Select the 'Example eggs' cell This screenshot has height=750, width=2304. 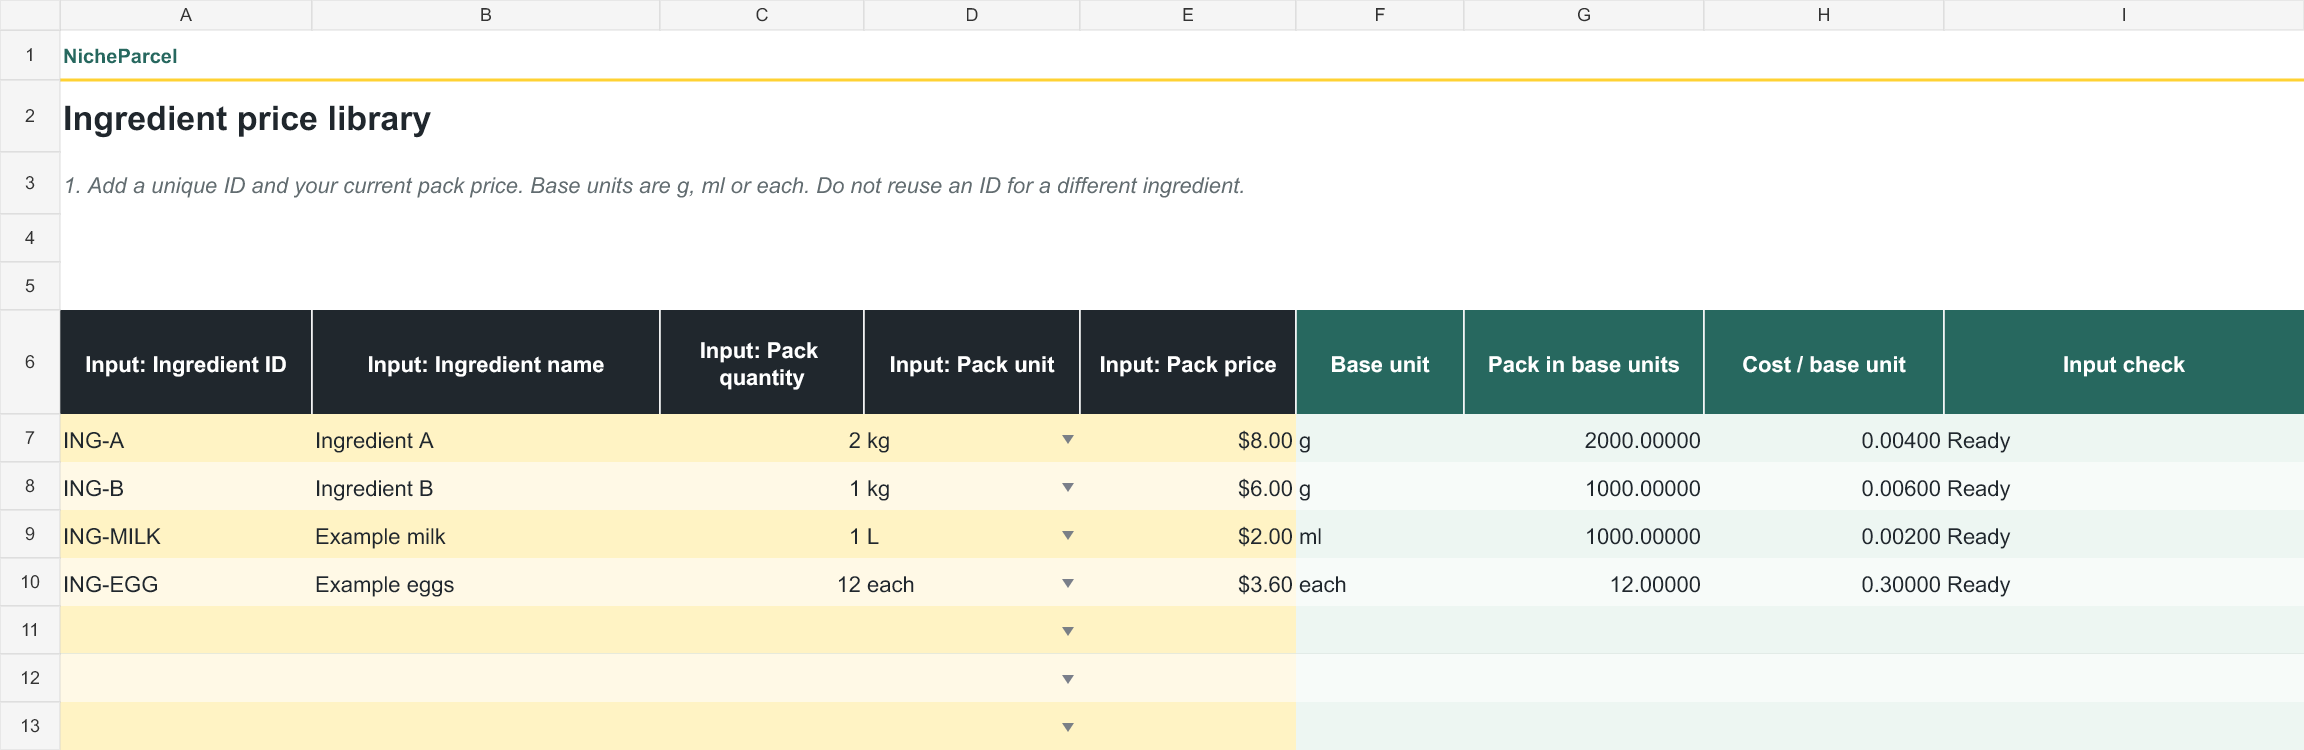coord(486,582)
